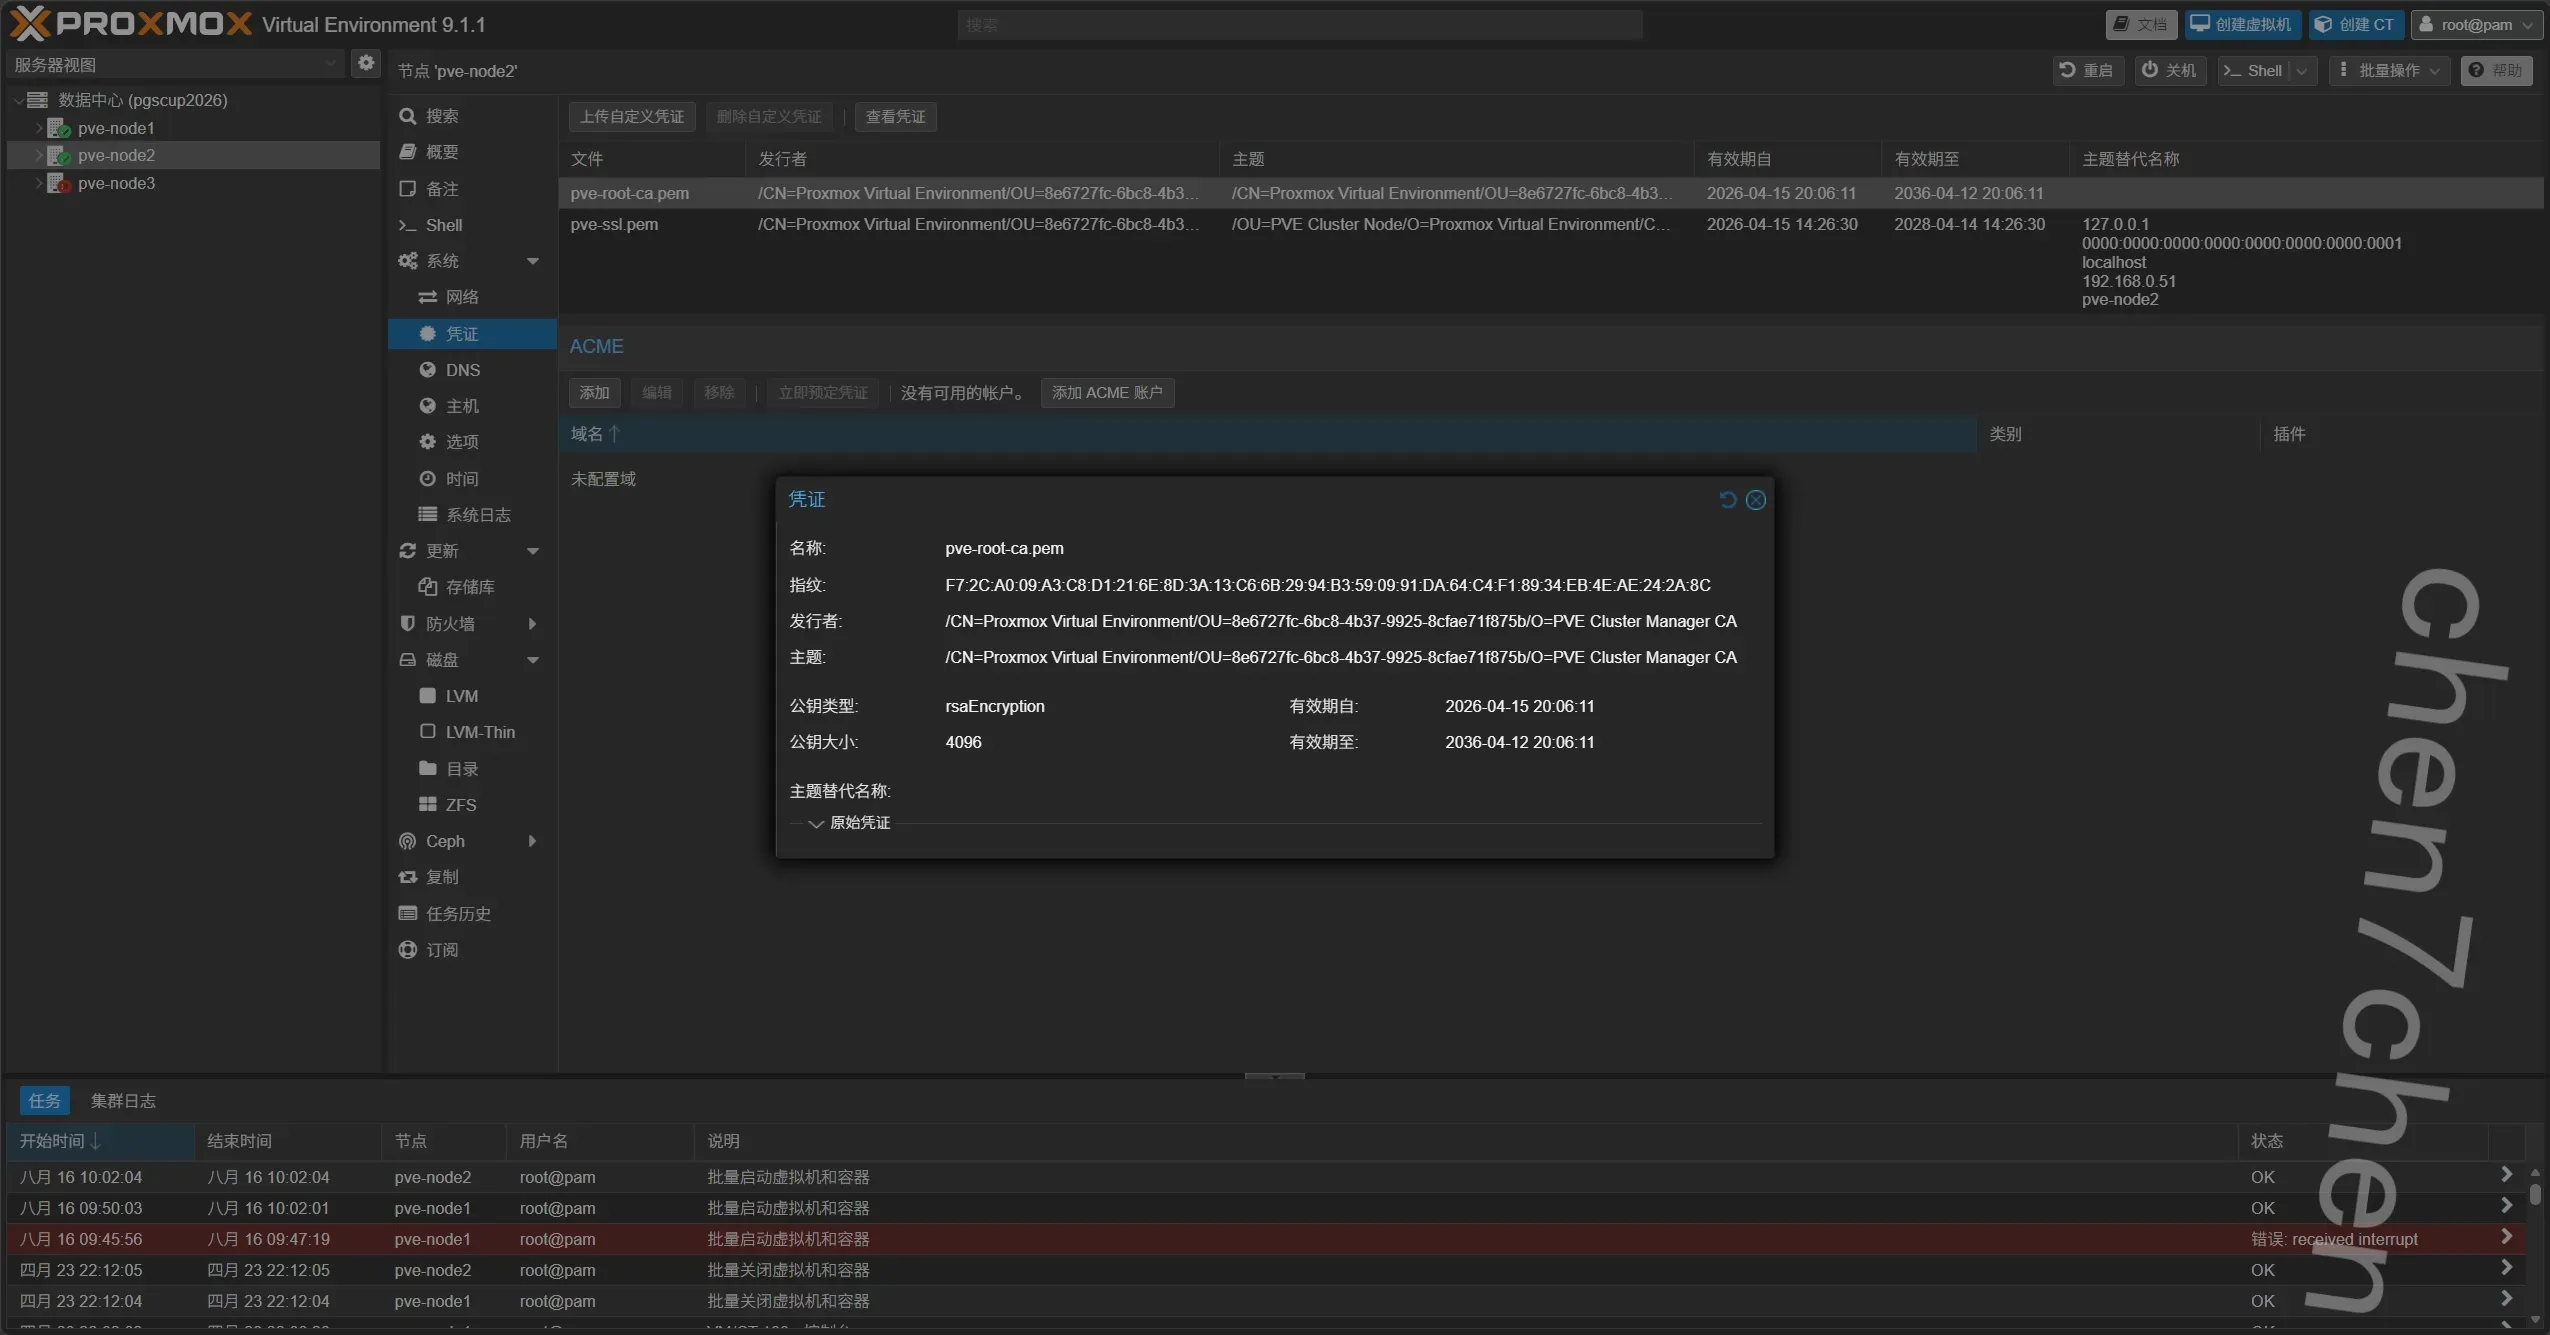2550x1335 pixels.
Task: Click the 重启 reboot button
Action: click(x=2088, y=70)
